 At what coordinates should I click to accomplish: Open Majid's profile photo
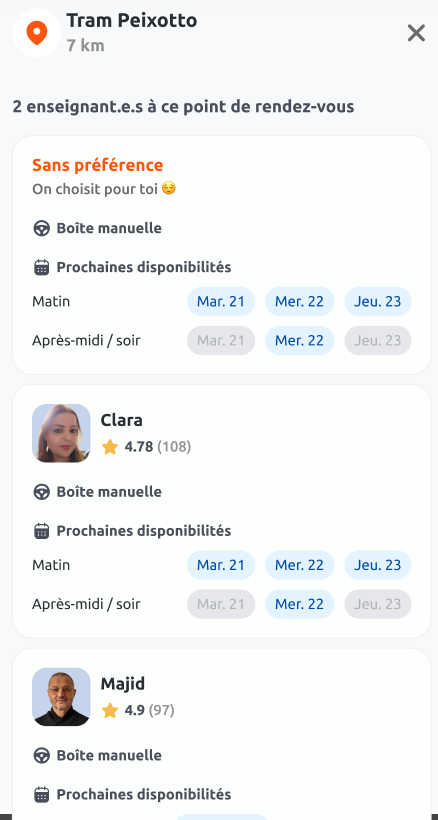click(x=61, y=697)
